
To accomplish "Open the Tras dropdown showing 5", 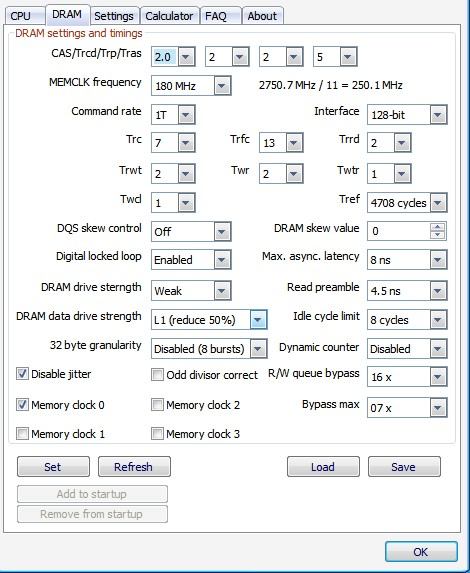I will (335, 57).
